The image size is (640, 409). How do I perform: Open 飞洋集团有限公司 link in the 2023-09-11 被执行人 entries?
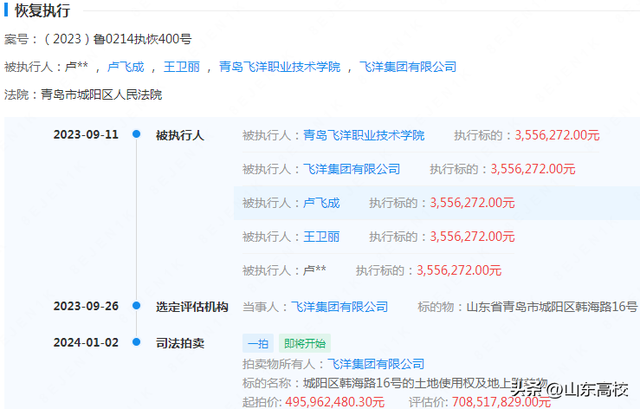pyautogui.click(x=351, y=169)
